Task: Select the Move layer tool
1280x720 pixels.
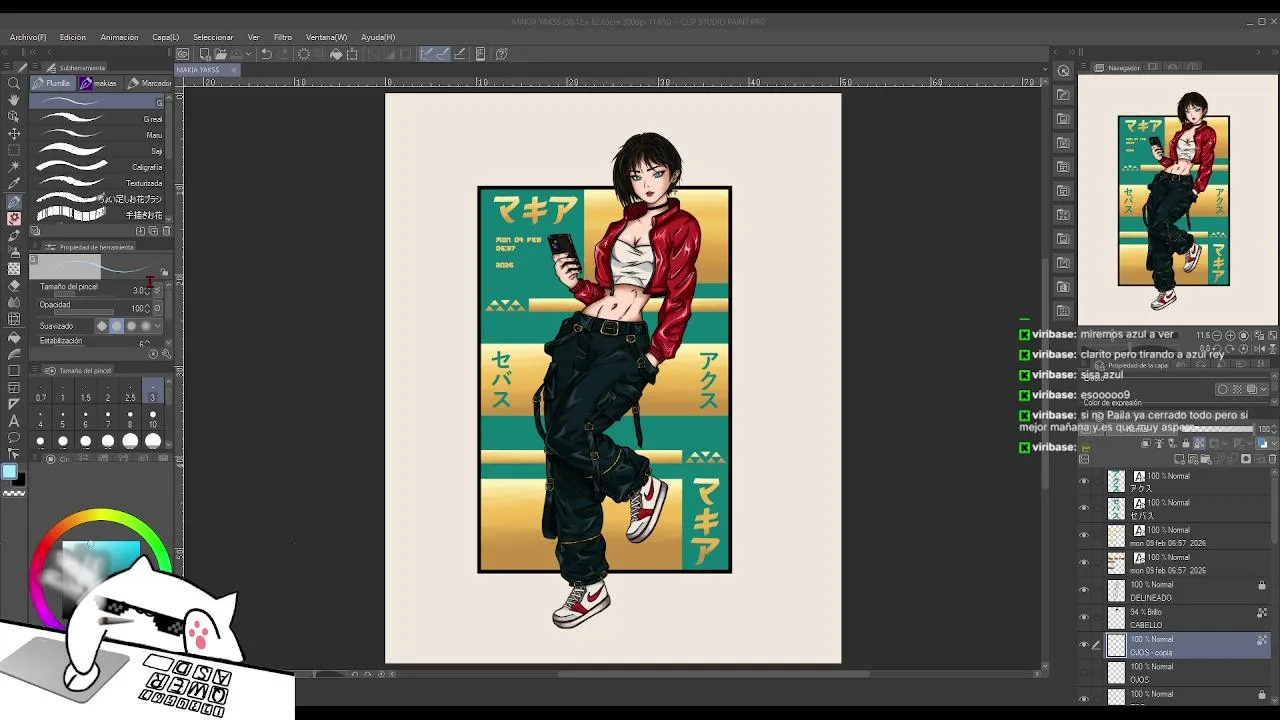Action: 14,133
